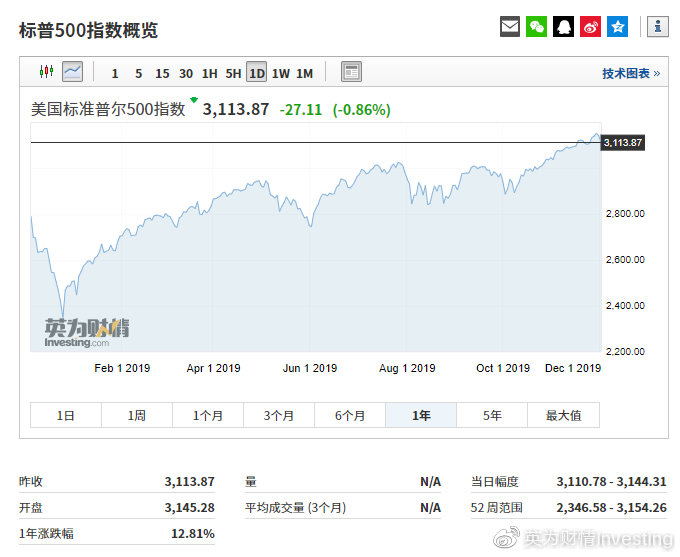Select the 1D interval

point(257,72)
